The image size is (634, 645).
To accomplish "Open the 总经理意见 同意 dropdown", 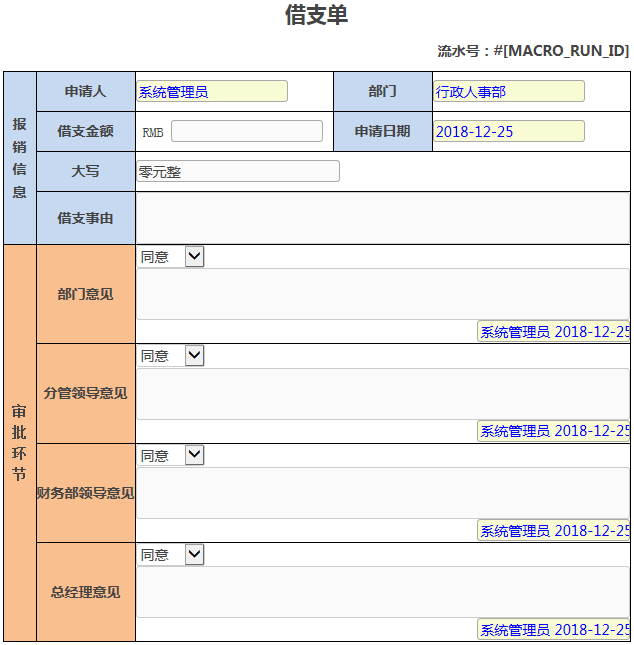I will [171, 555].
